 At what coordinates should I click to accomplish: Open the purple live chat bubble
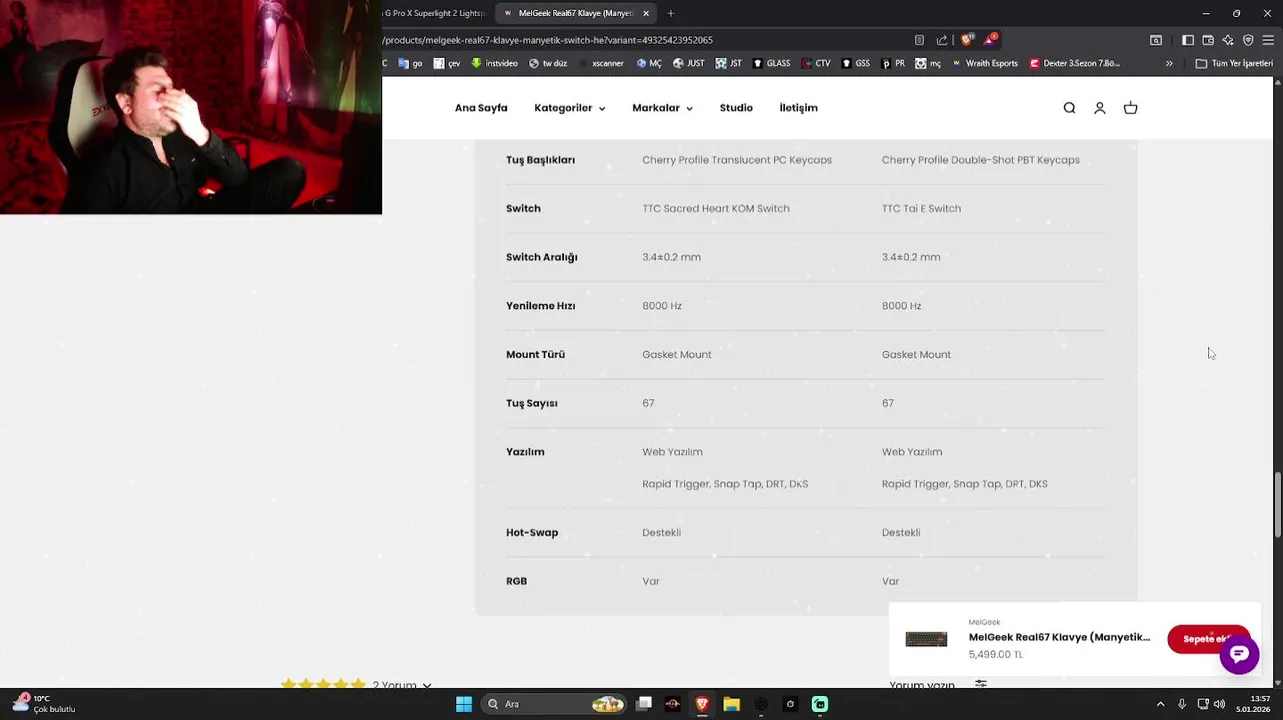[x=1239, y=654]
